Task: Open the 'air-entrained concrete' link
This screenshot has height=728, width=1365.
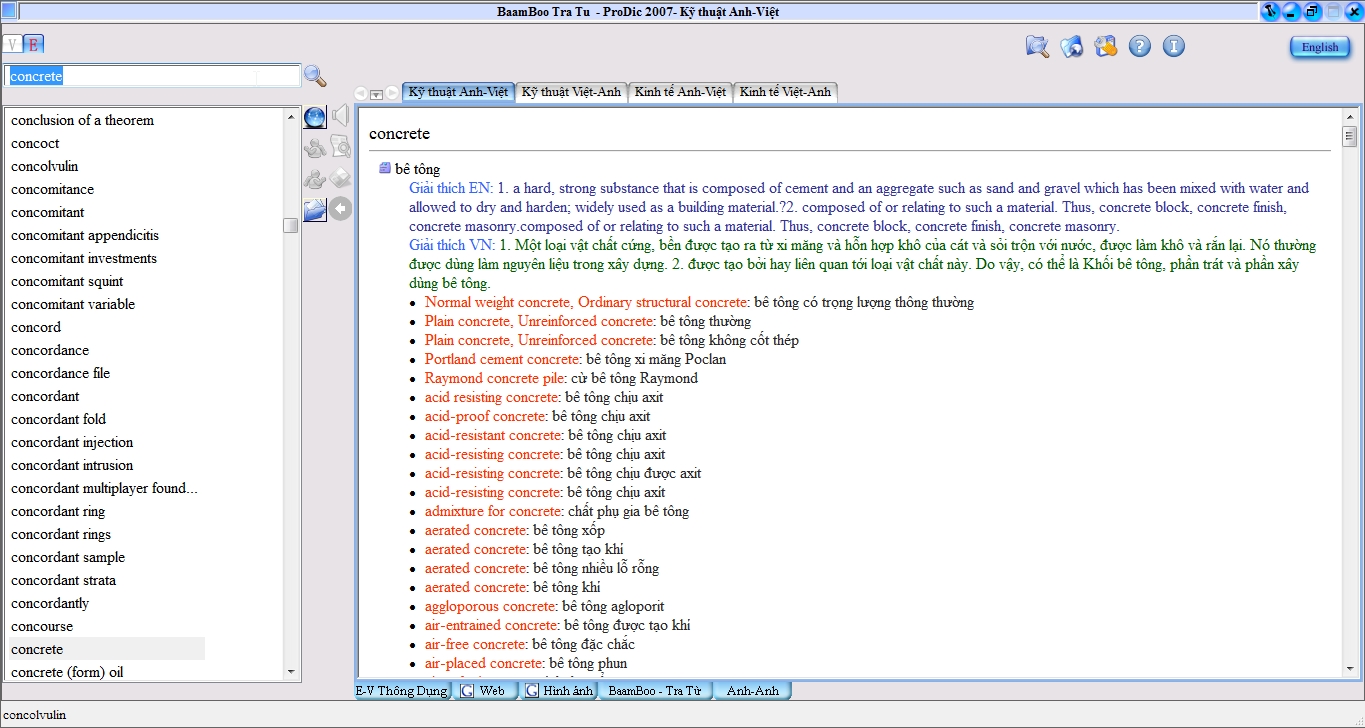Action: coord(490,625)
